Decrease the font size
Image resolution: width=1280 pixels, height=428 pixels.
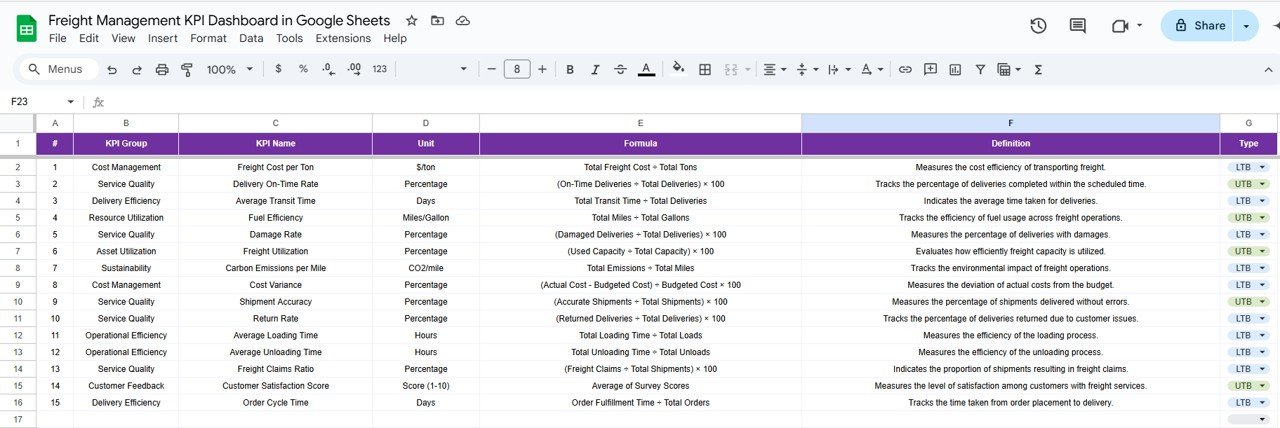pos(491,69)
